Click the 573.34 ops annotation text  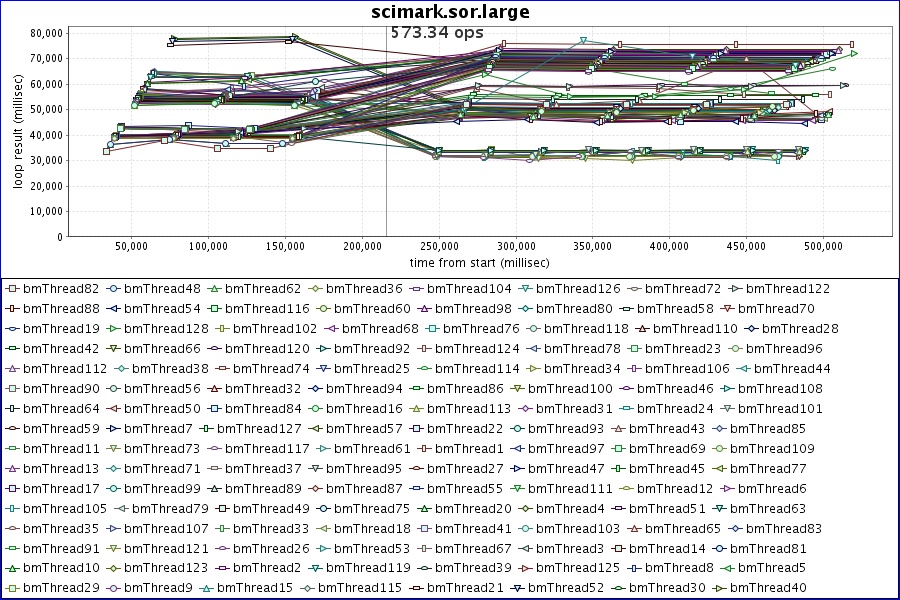click(437, 32)
